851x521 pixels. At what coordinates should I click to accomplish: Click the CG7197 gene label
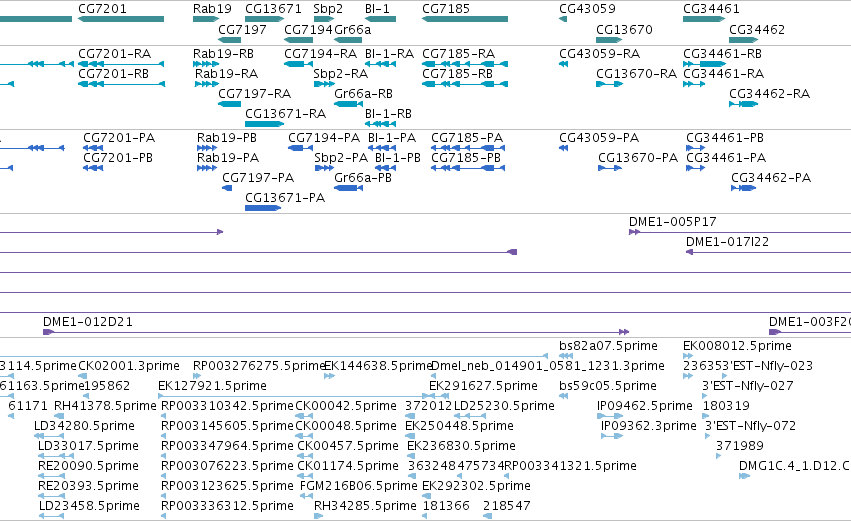coord(242,29)
